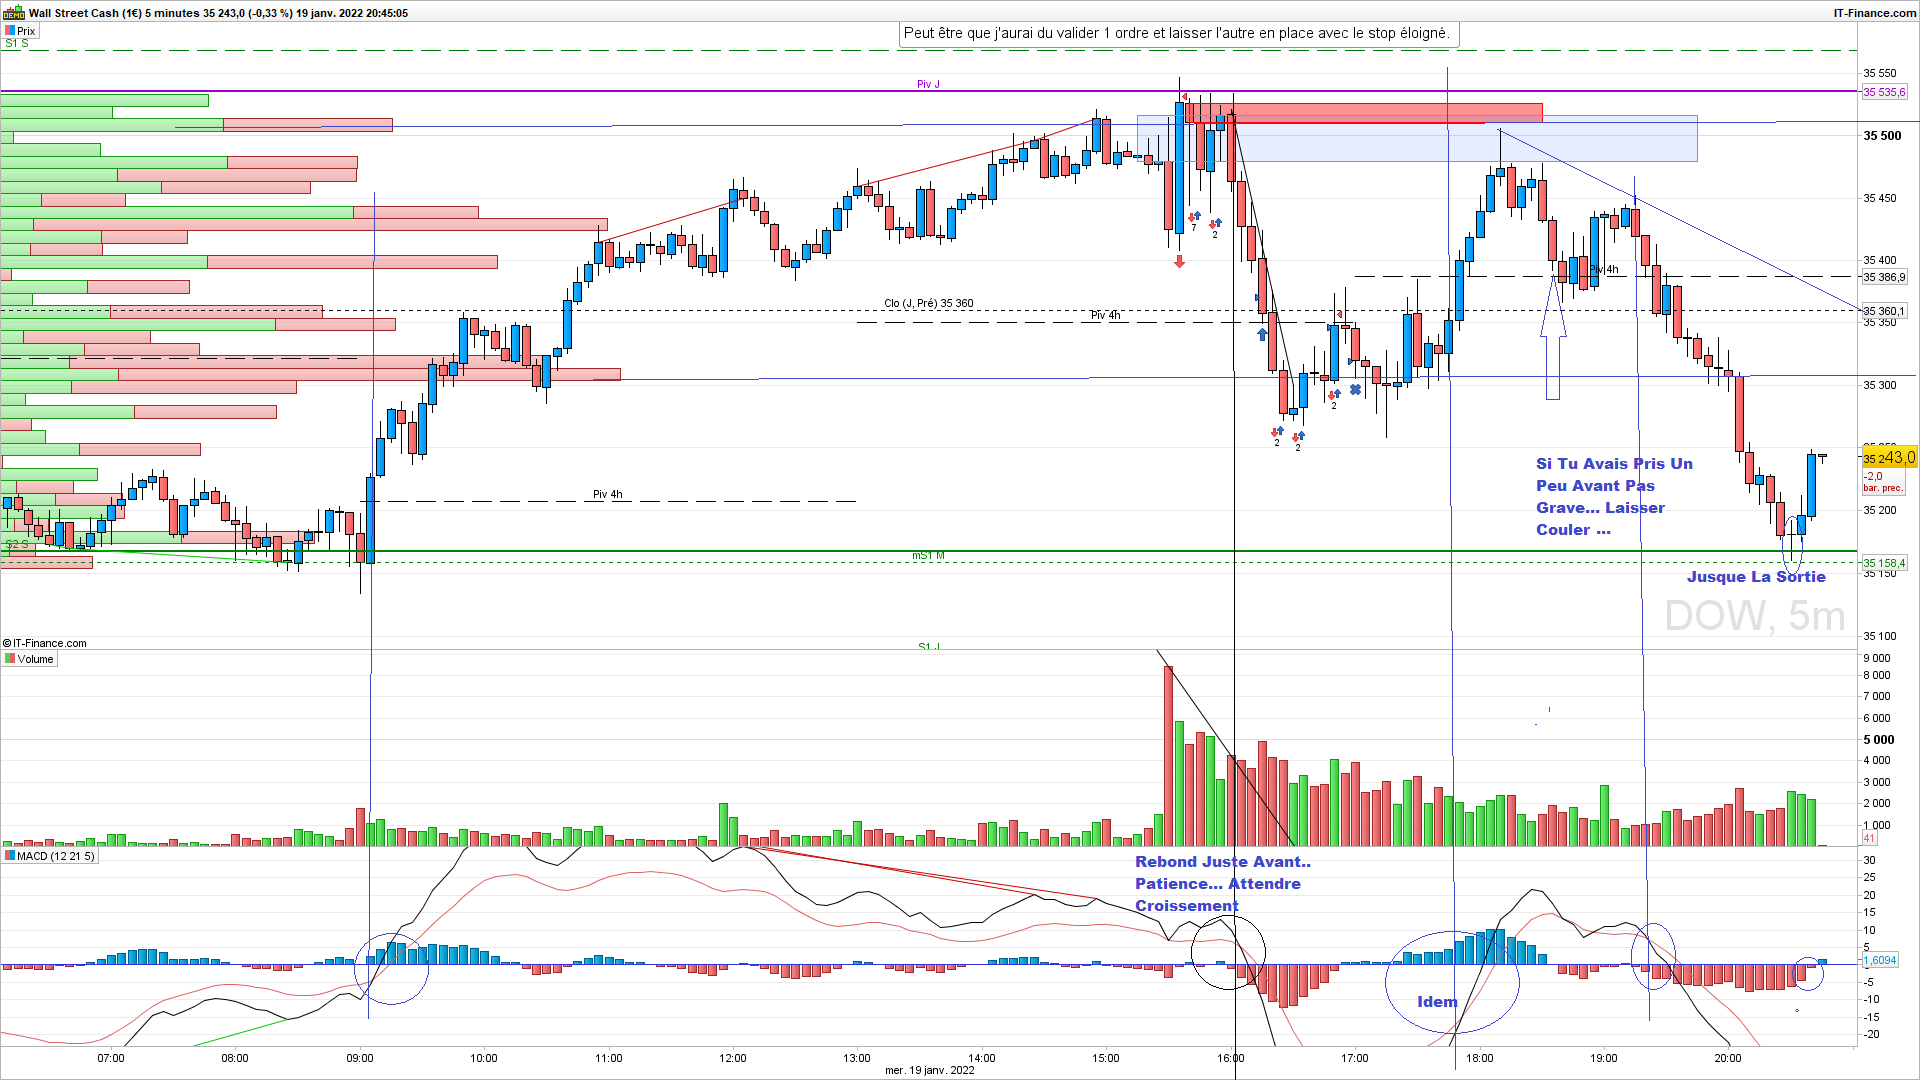This screenshot has width=1920, height=1080.
Task: Open the Volume indicator settings label
Action: 36,659
